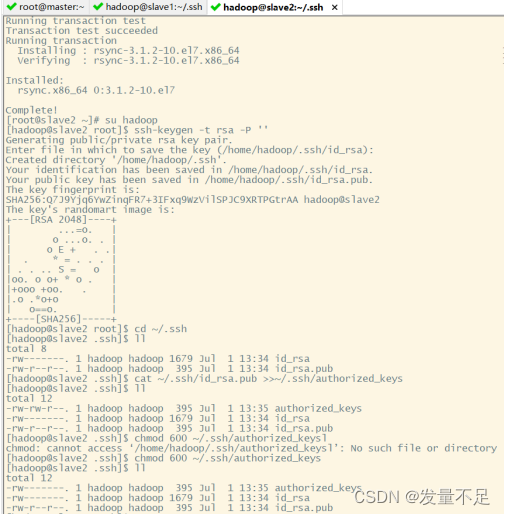Click the SHA256 fingerprint line

point(193,200)
